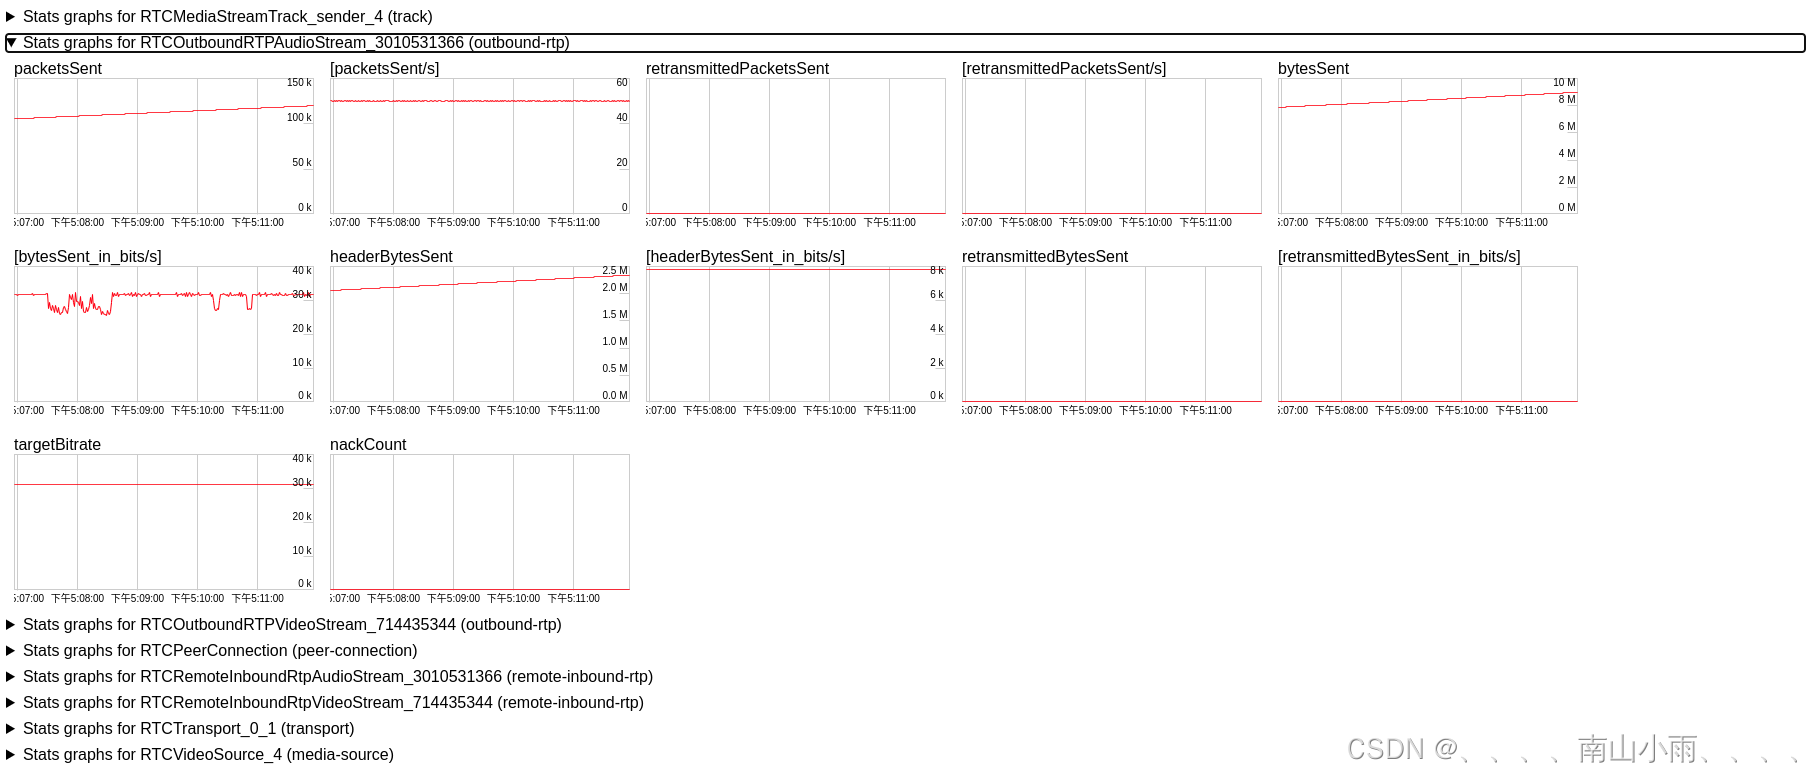Select the [retransmittedBytesSent_in_bits/s] title text
This screenshot has height=772, width=1812.
(1399, 257)
